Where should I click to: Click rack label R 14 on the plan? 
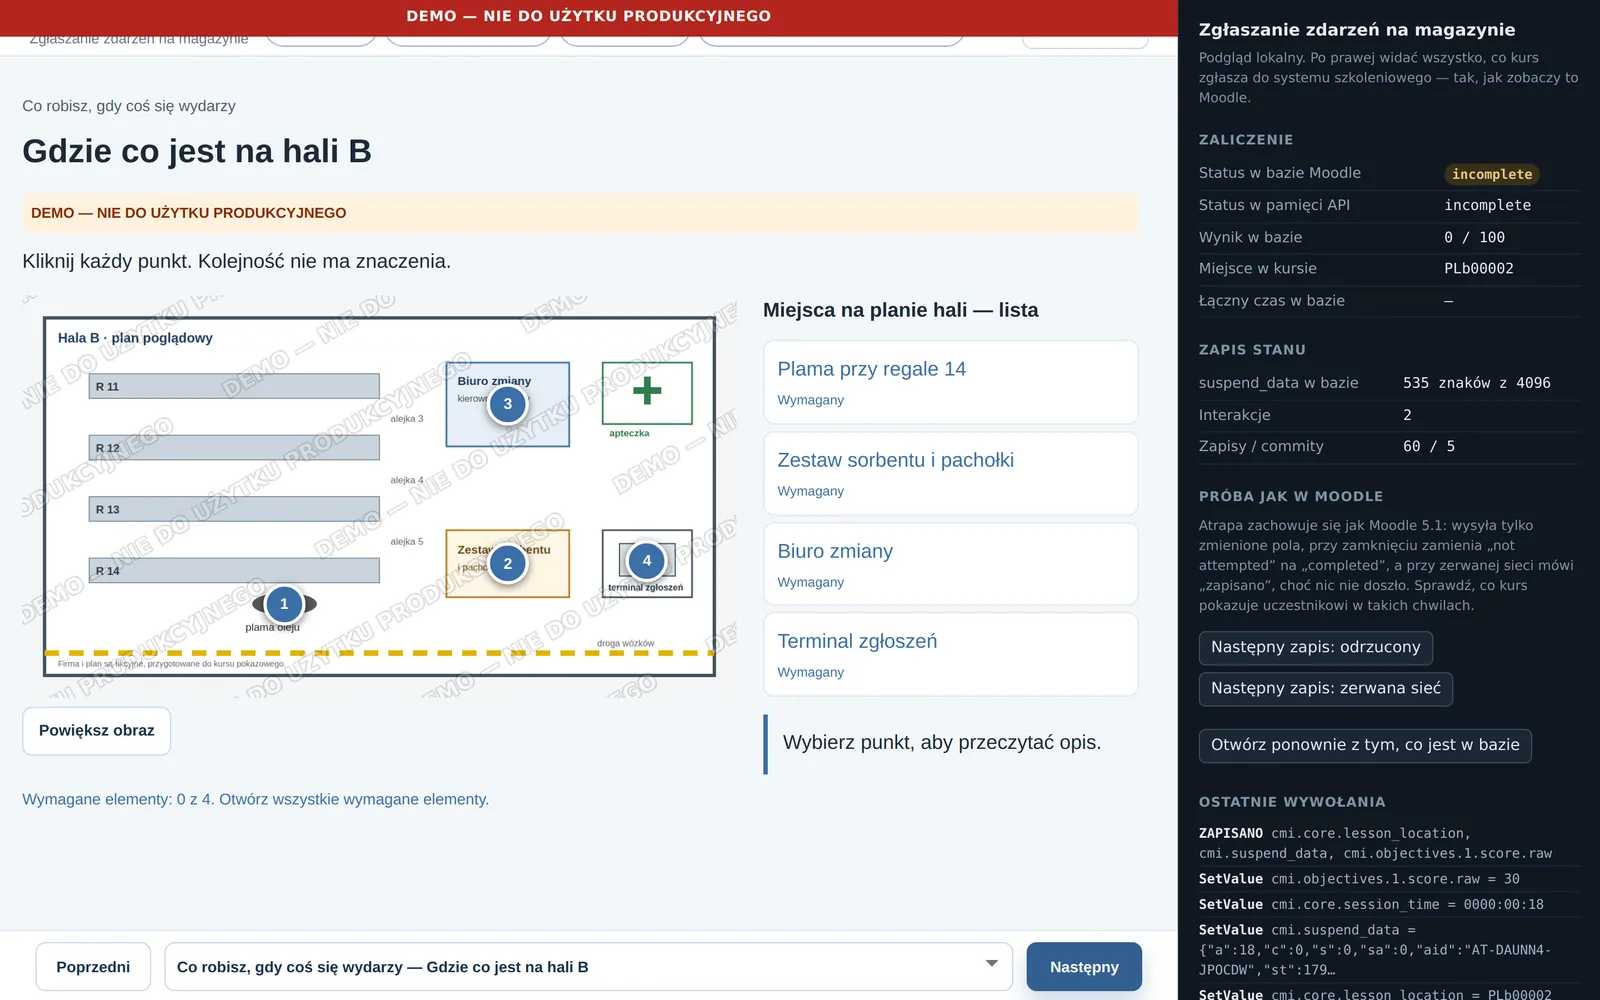(x=107, y=571)
